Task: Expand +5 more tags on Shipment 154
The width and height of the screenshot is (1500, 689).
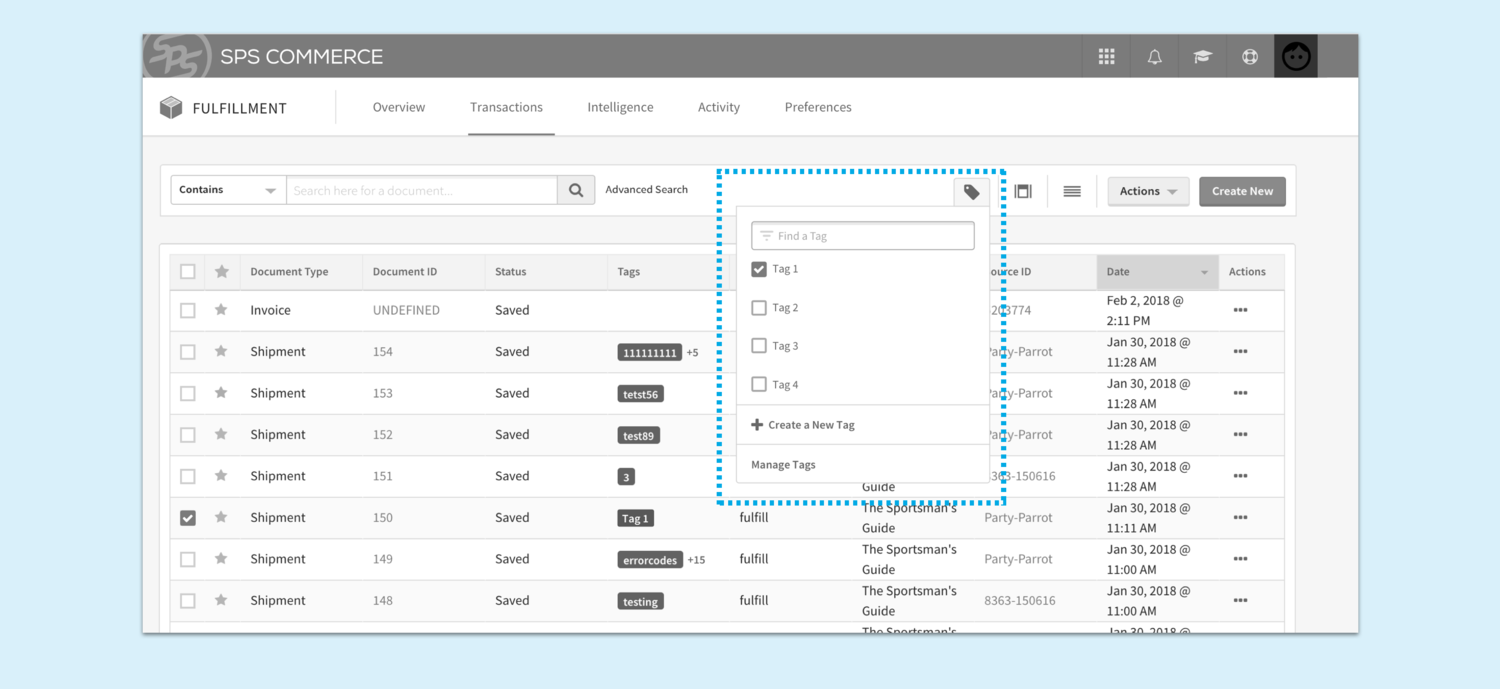Action: pyautogui.click(x=692, y=353)
